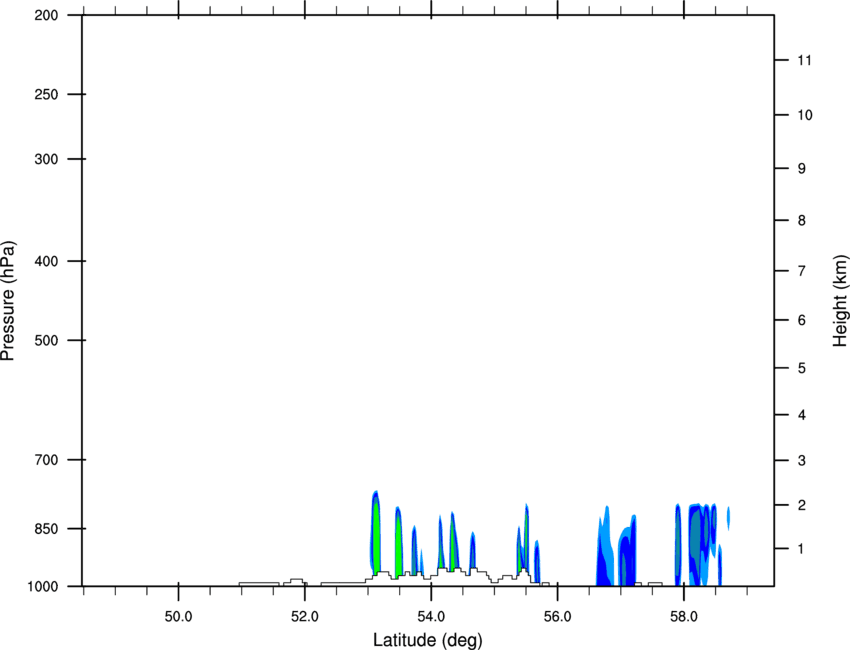This screenshot has width=850, height=650.
Task: Click the 700 pressure tick label
Action: coord(46,460)
